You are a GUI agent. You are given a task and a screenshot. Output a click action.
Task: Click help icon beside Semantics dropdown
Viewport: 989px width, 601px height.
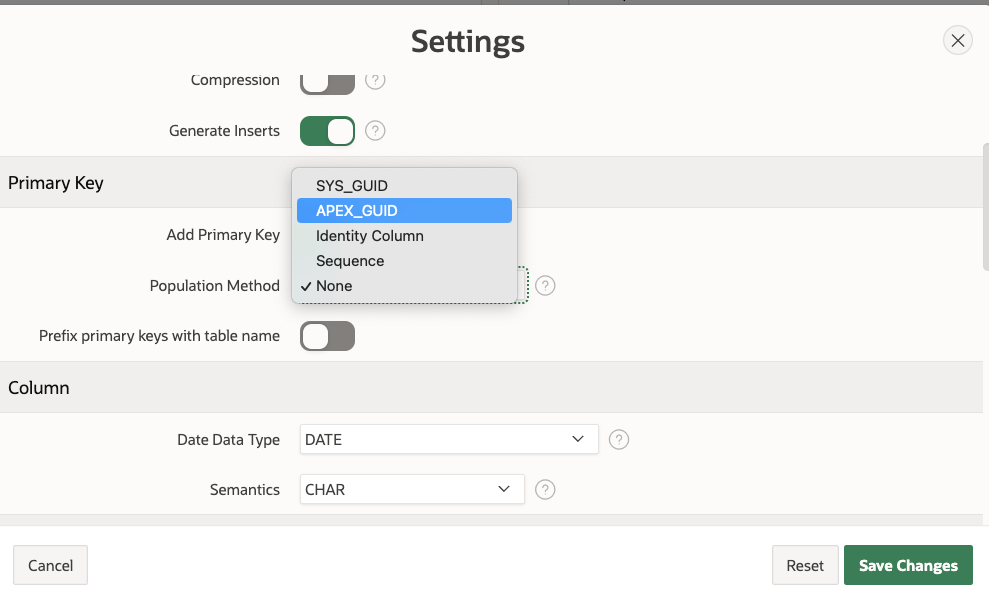545,490
